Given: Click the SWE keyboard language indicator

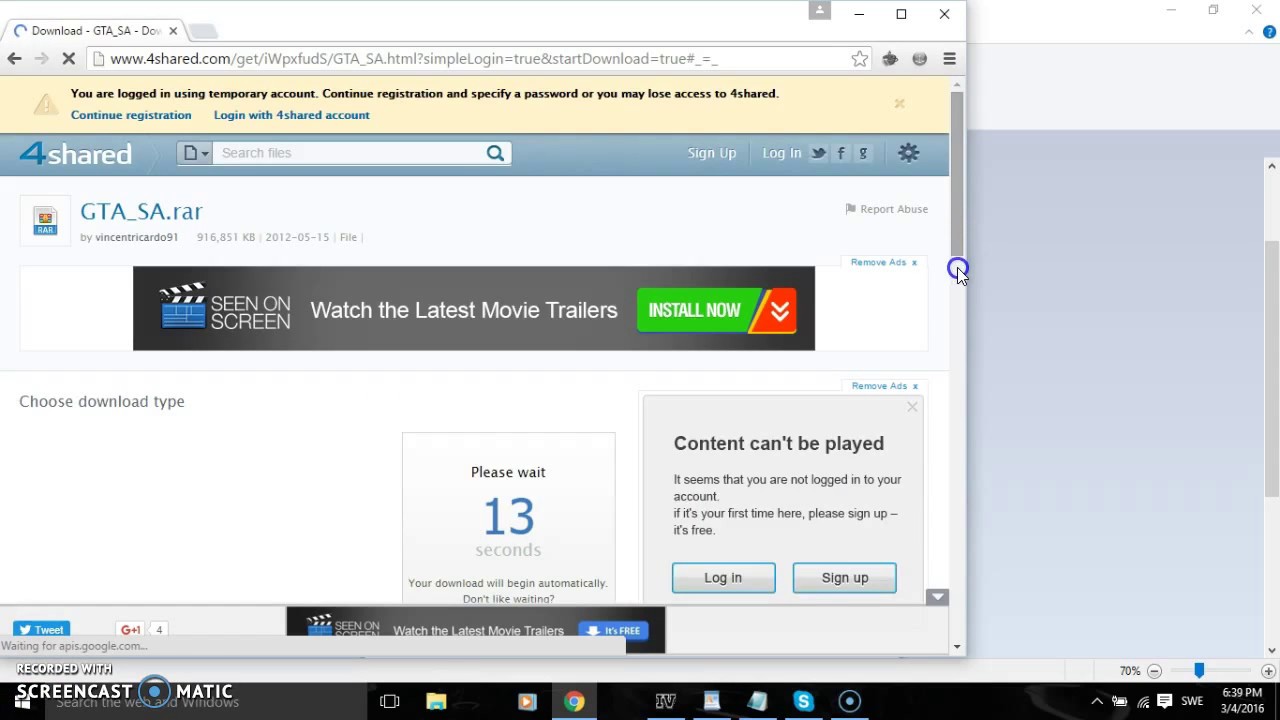Looking at the screenshot, I should [1192, 702].
